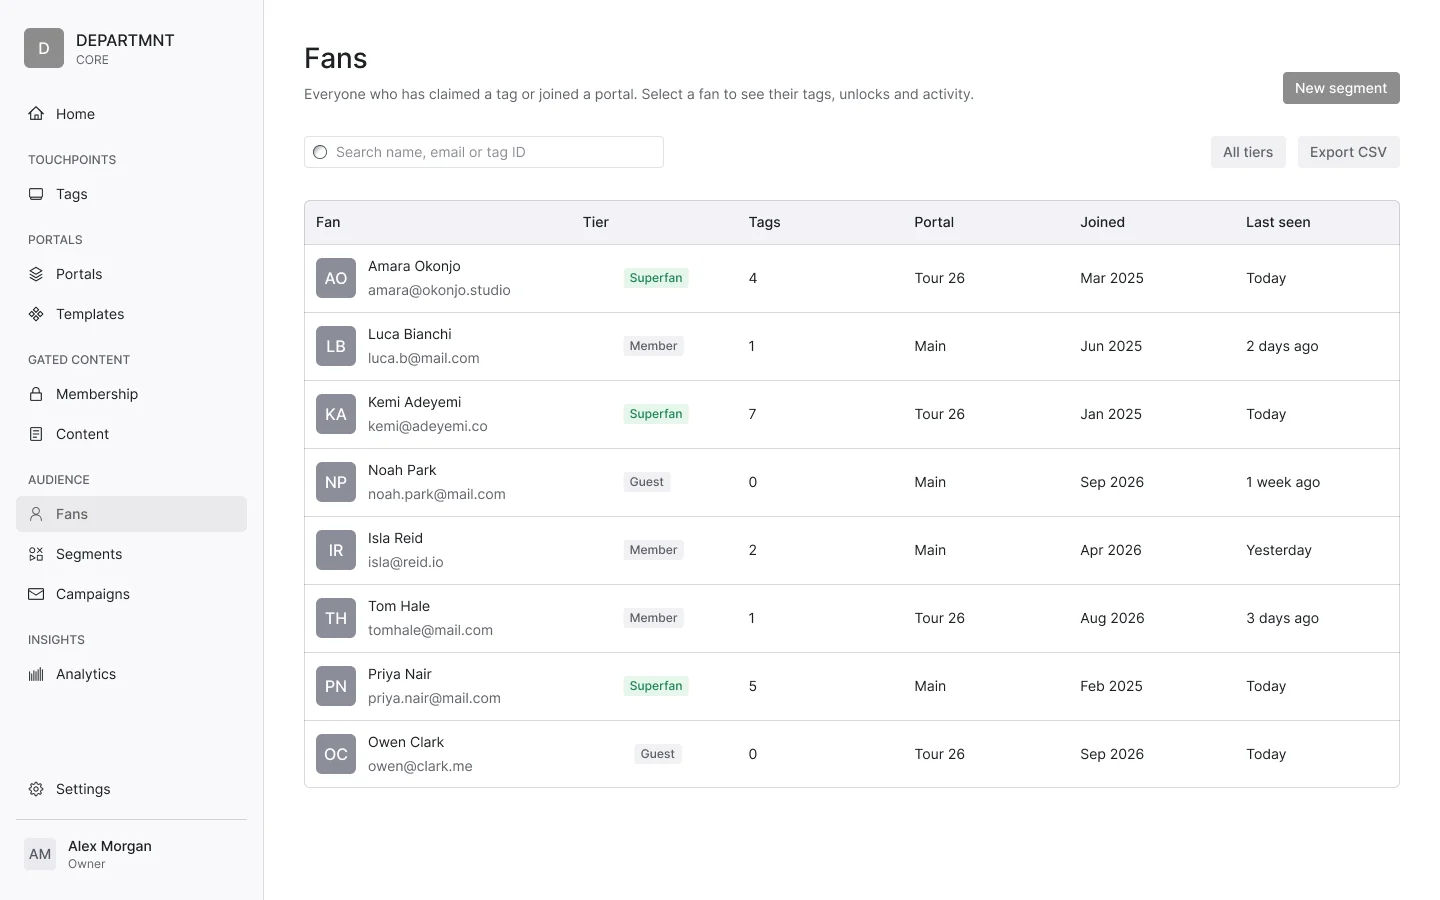The height and width of the screenshot is (900, 1440).
Task: Click the Campaigns envelope icon
Action: tap(36, 594)
